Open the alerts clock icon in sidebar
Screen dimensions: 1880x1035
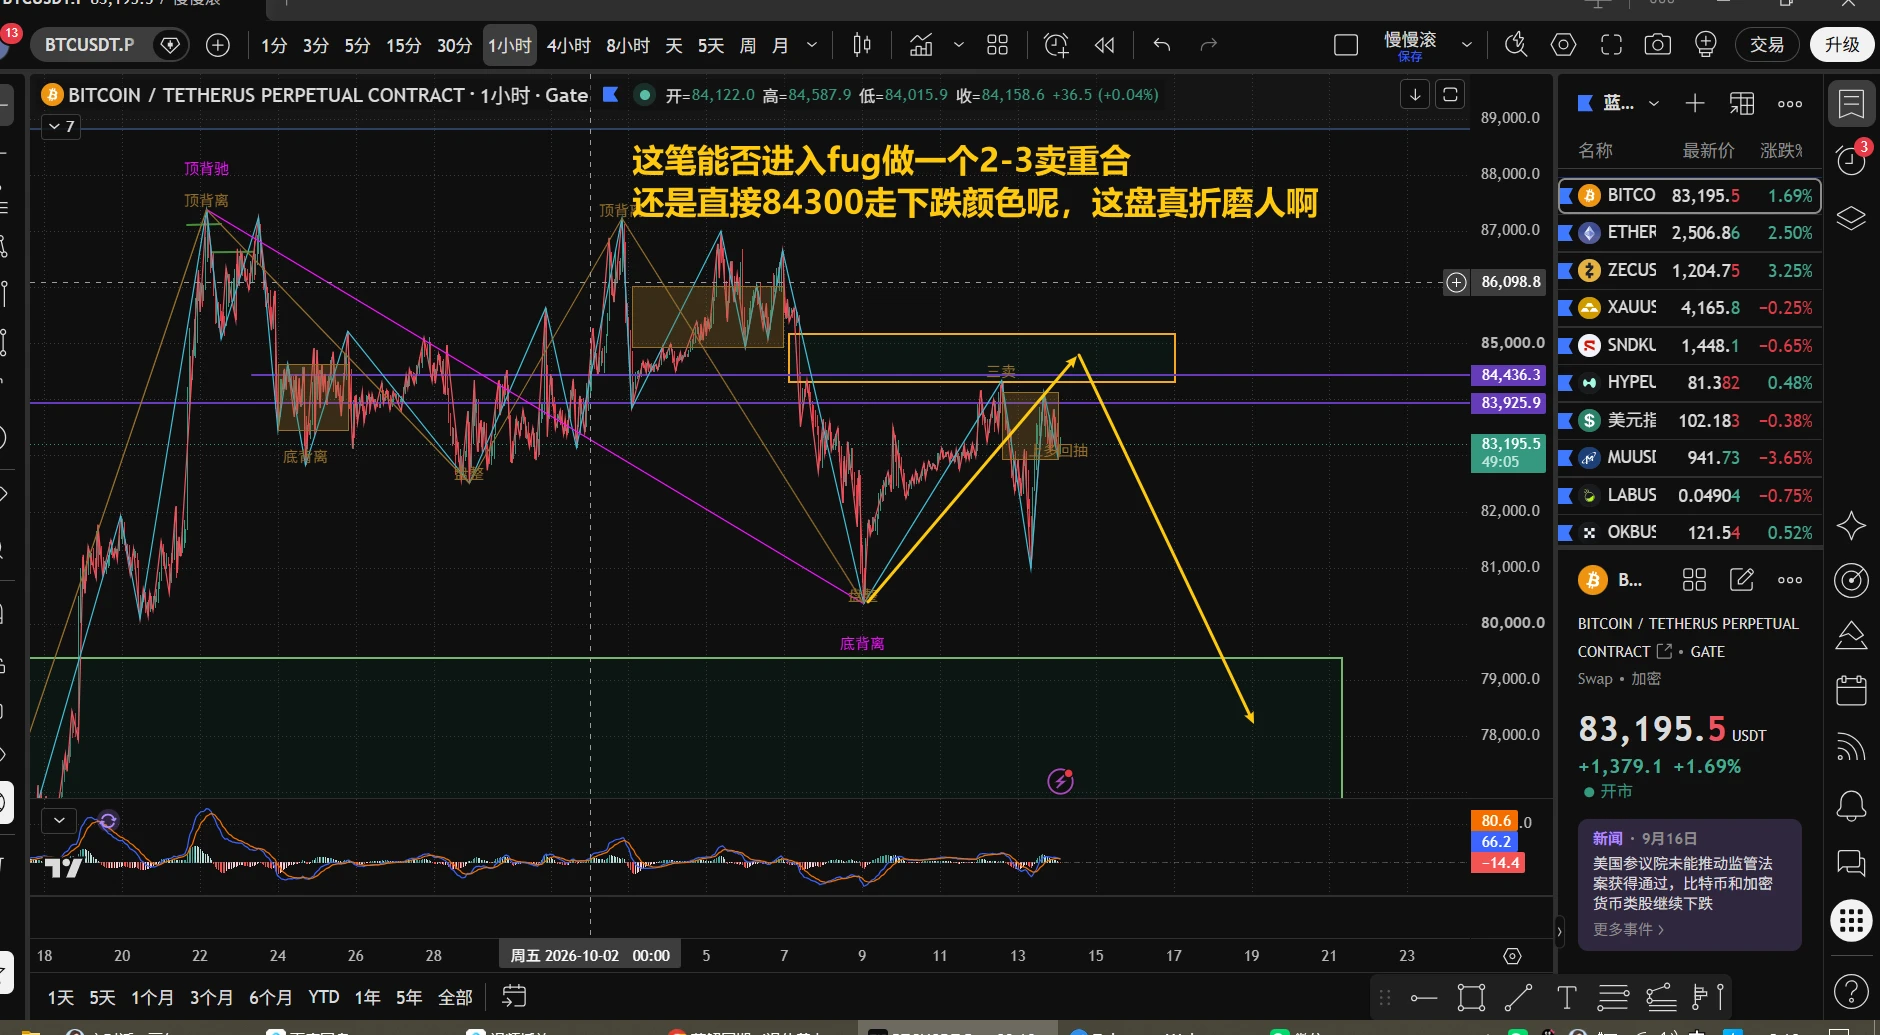click(1851, 160)
